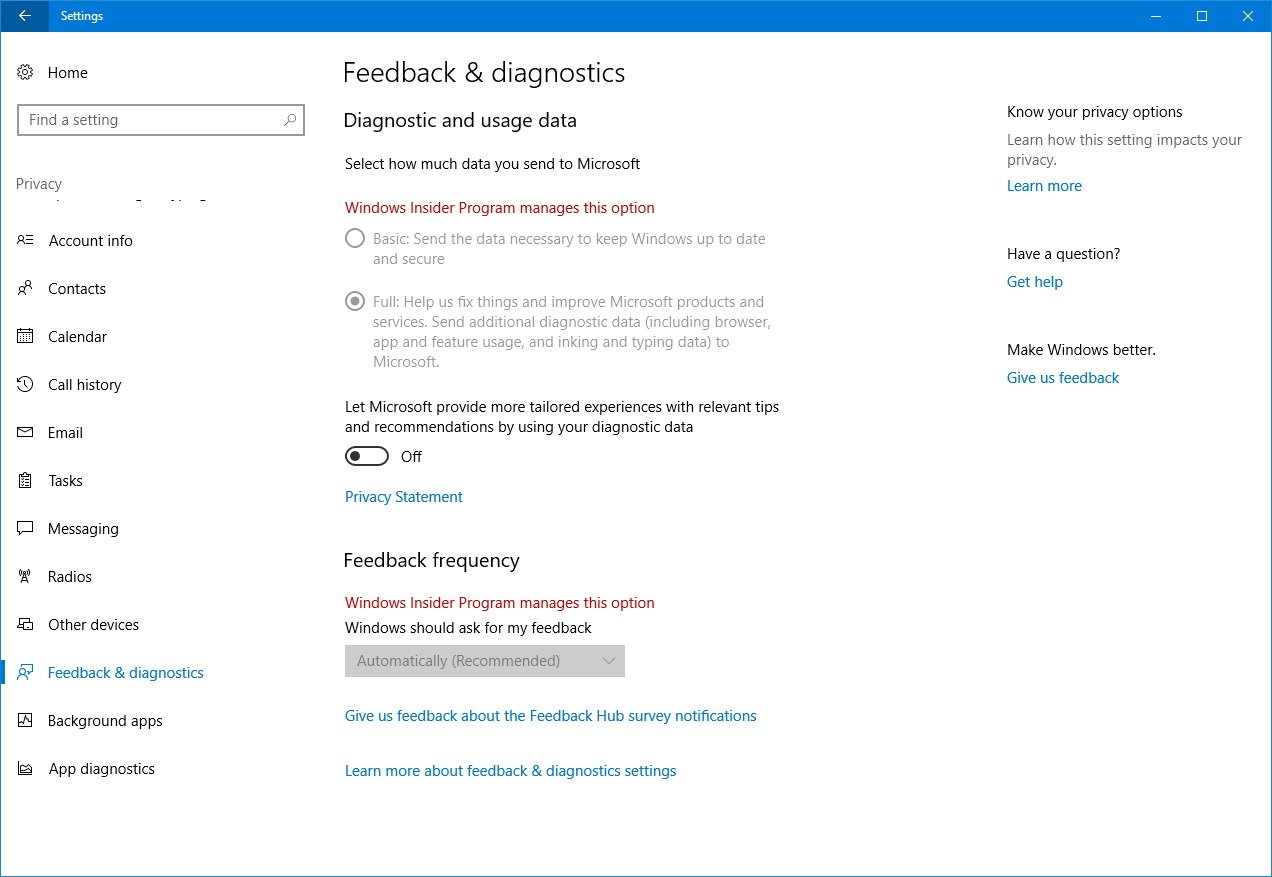Screen dimensions: 1272x877
Task: Click the Feedback frequency heading
Action: [431, 561]
